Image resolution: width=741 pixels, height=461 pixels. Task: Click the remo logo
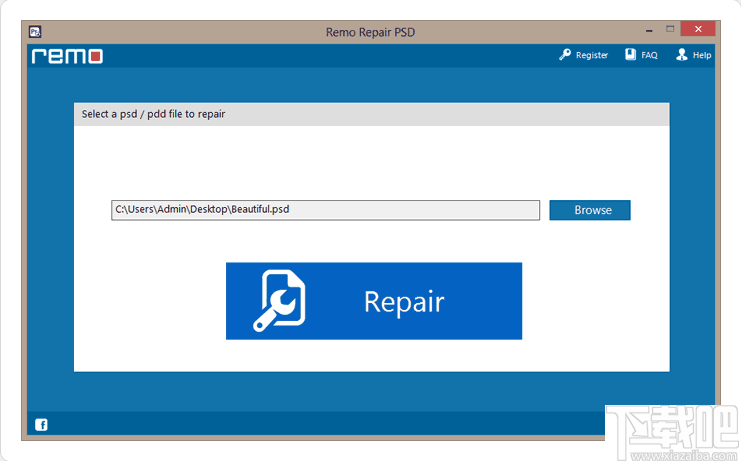[67, 56]
